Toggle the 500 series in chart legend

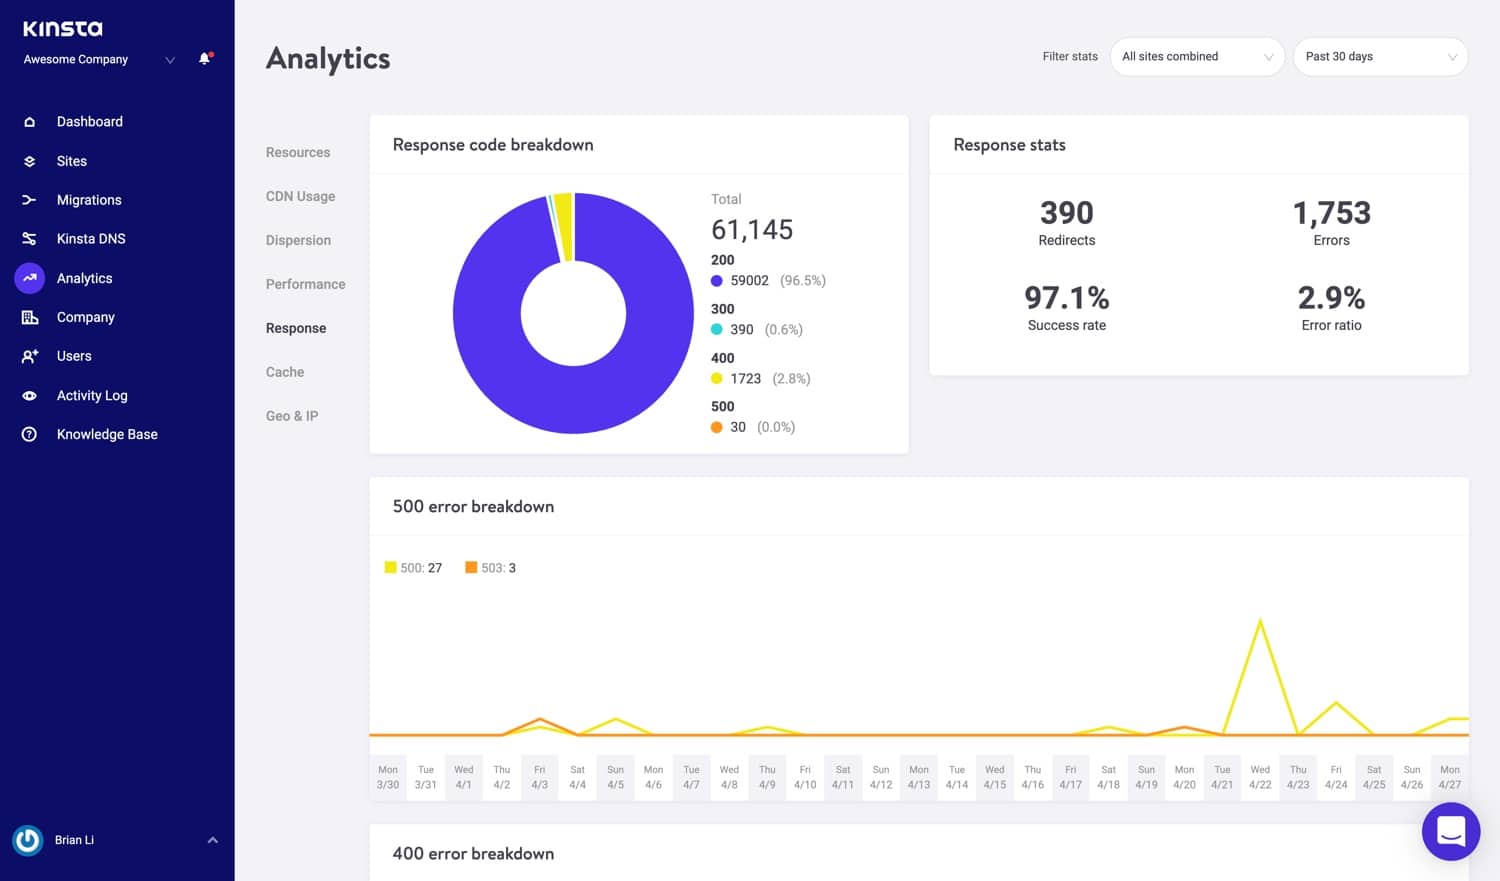pyautogui.click(x=413, y=568)
